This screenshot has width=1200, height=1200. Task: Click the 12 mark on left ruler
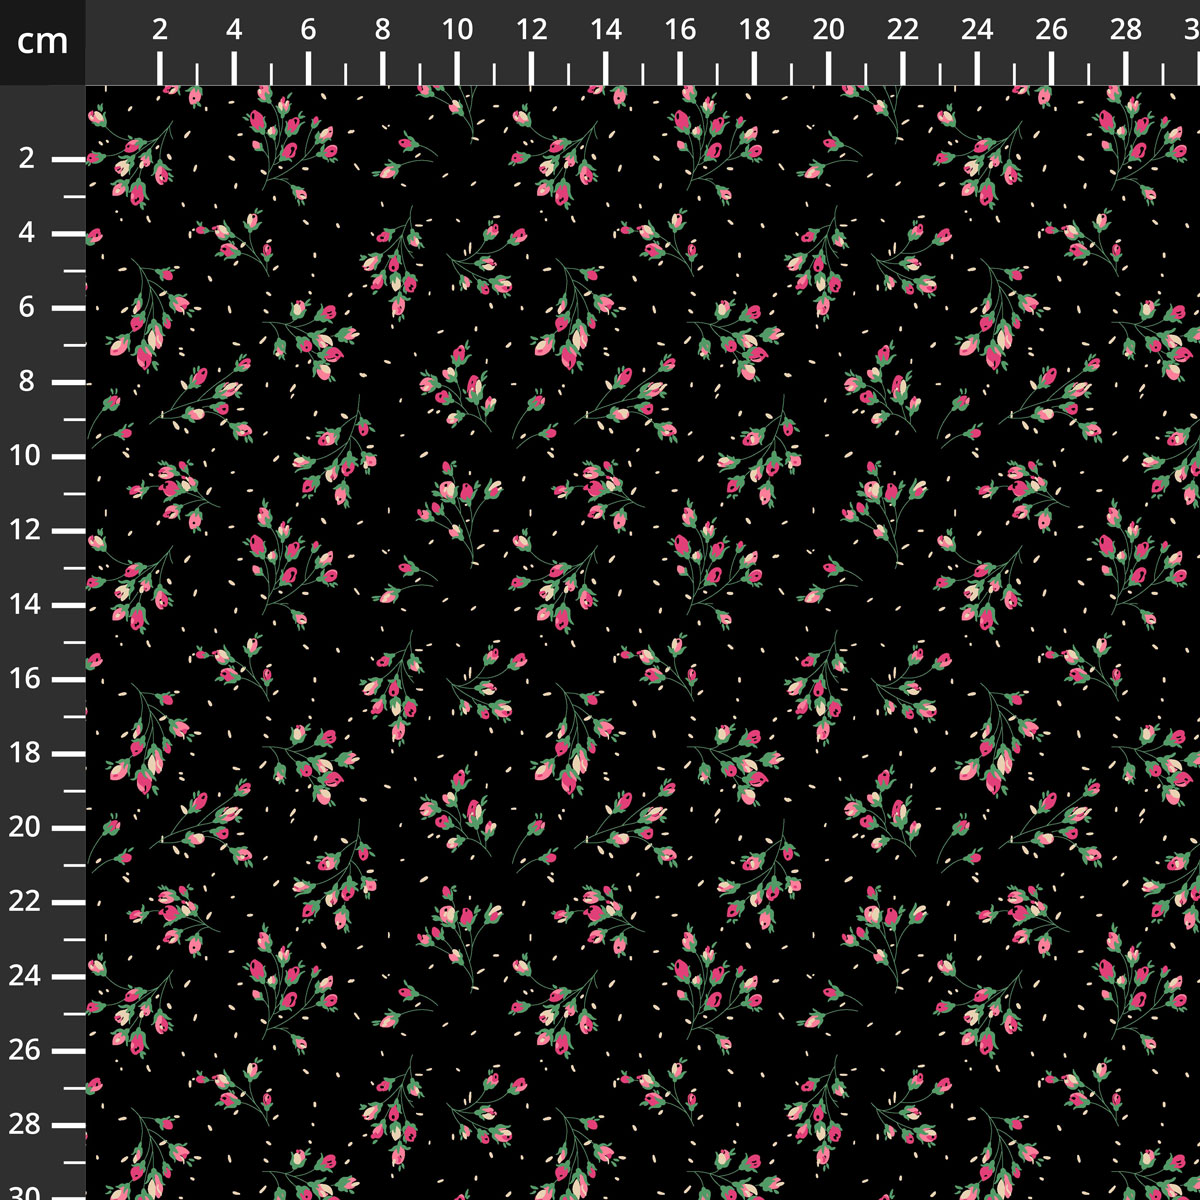click(x=27, y=530)
